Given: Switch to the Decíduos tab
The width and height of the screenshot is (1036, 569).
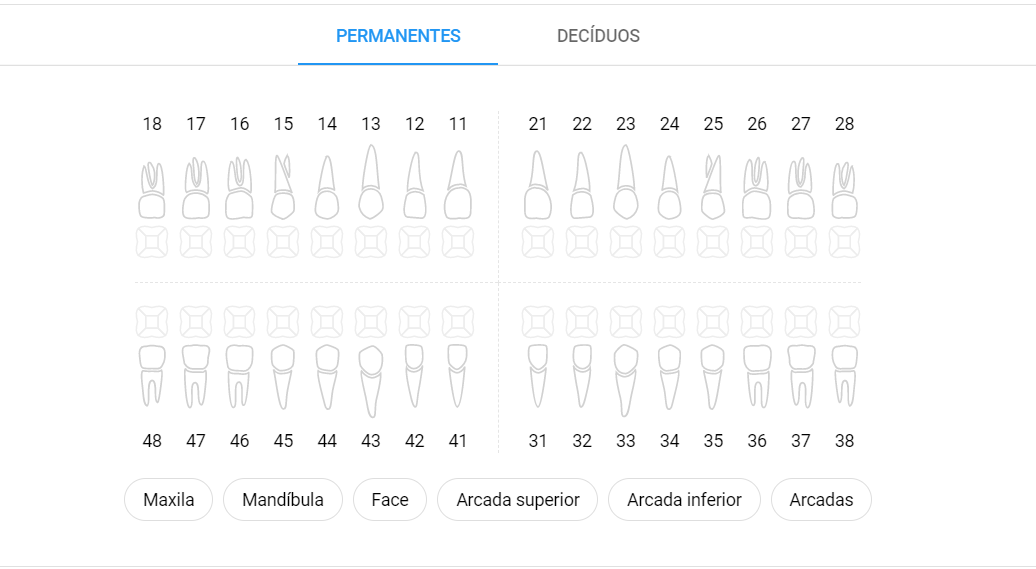Looking at the screenshot, I should 598,36.
